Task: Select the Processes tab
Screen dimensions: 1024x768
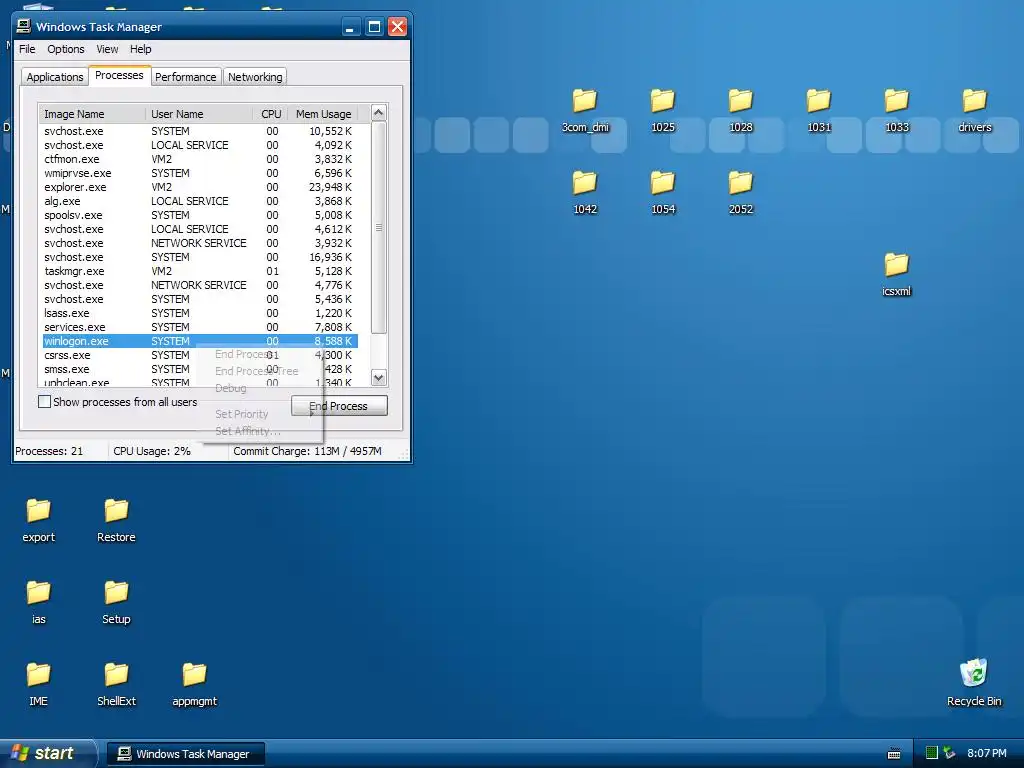Action: (x=120, y=76)
